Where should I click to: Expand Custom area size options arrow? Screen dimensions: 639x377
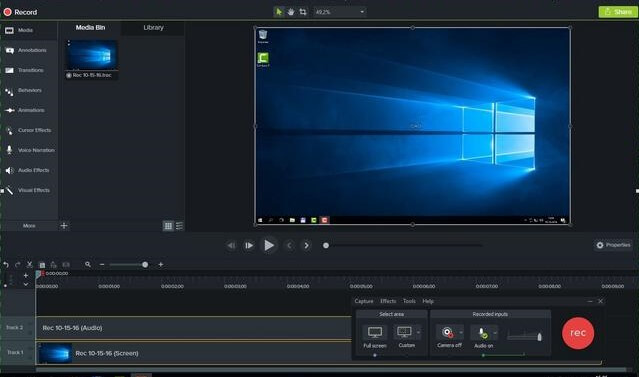tap(419, 332)
